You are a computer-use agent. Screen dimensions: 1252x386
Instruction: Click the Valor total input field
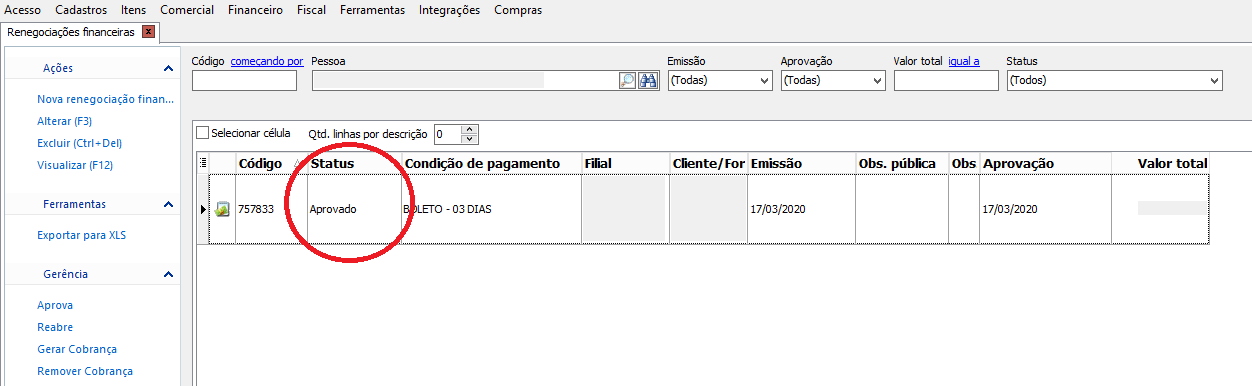[946, 81]
